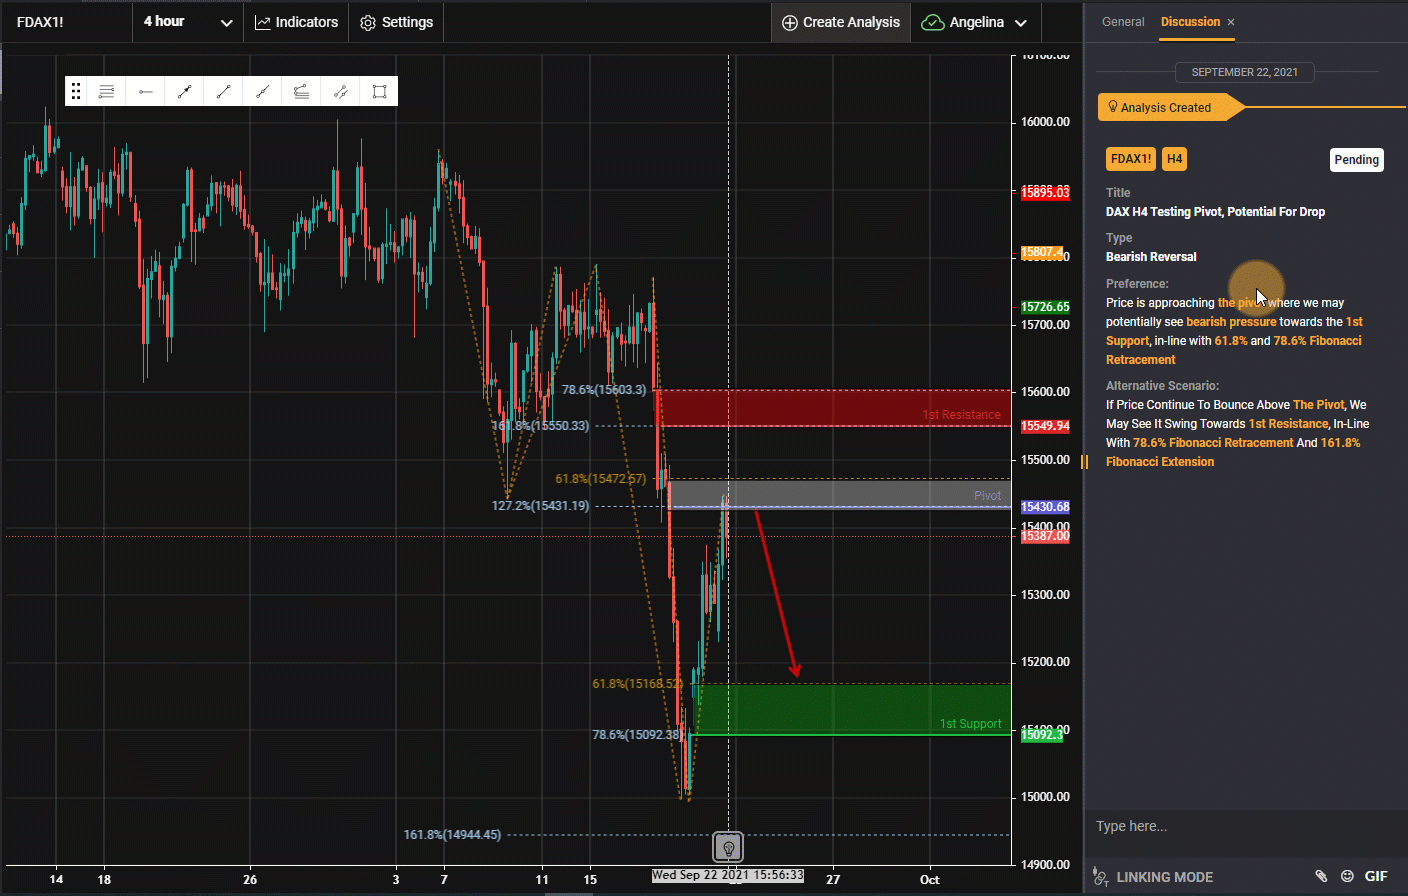
Task: Click the 15092.3 support price label
Action: pyautogui.click(x=1041, y=734)
